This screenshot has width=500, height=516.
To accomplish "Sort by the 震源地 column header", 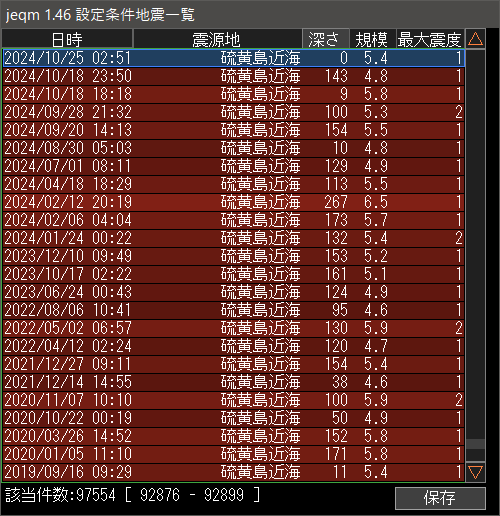I will (x=217, y=39).
